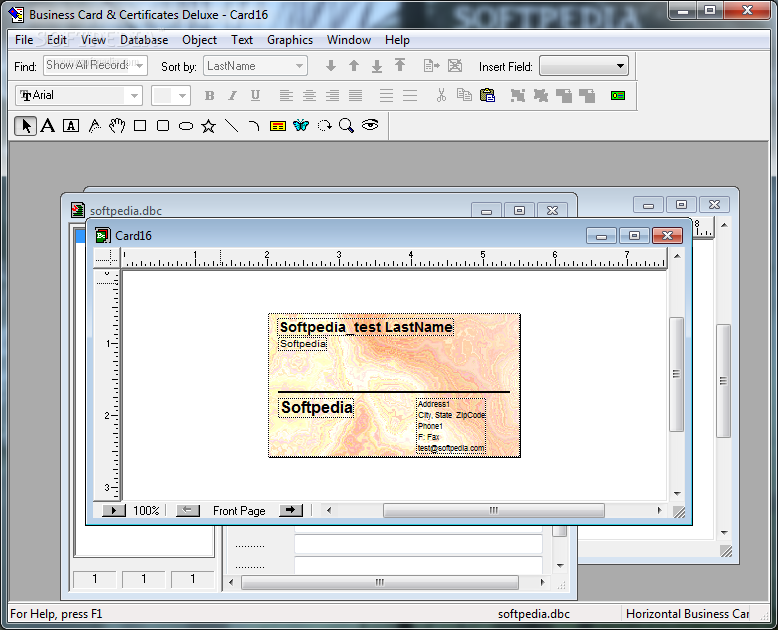Select the Softpedia_test LastName text on card
778x630 pixels.
pyautogui.click(x=366, y=327)
